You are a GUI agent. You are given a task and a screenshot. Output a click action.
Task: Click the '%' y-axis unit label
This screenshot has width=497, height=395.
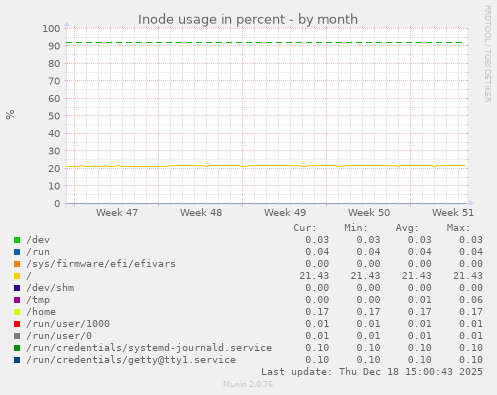(x=10, y=114)
